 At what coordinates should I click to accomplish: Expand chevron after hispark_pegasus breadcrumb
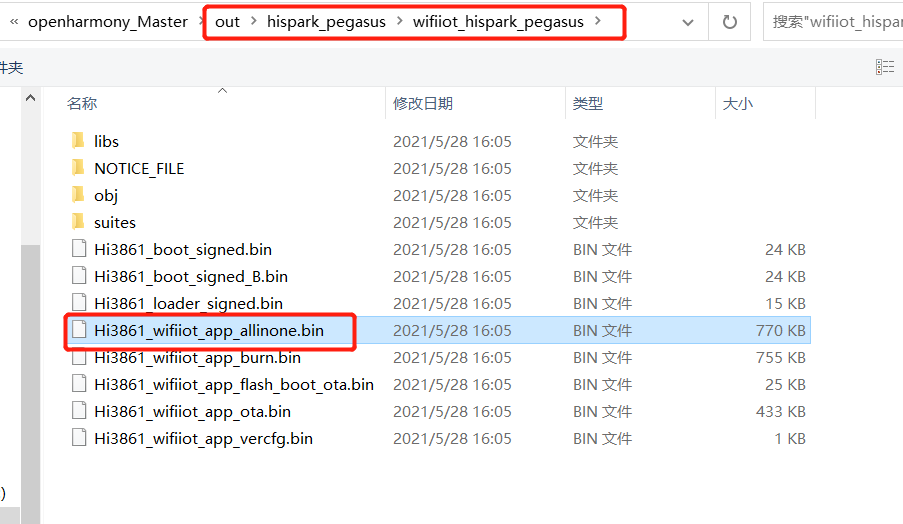(400, 21)
